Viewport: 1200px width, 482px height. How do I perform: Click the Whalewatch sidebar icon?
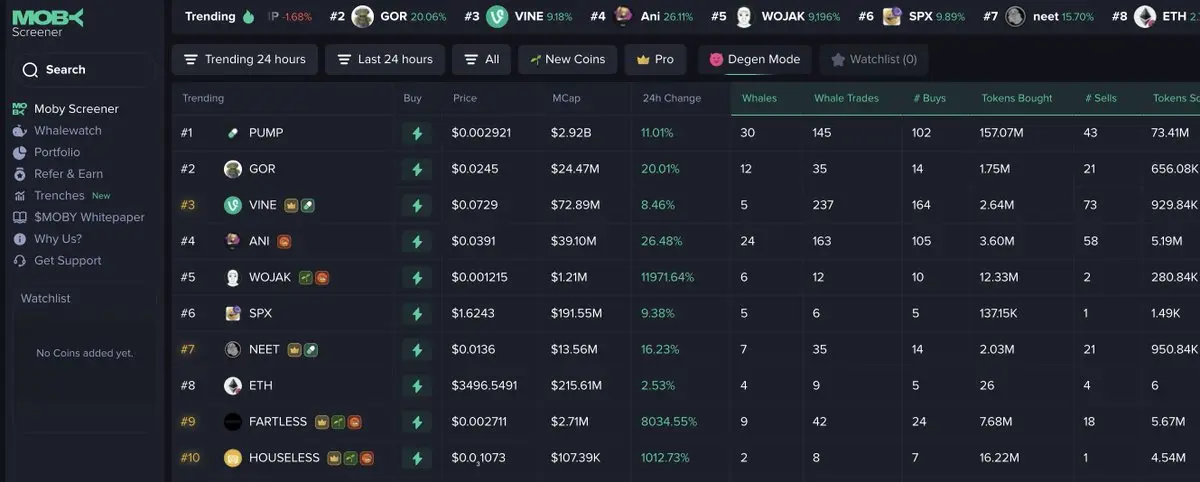(x=19, y=131)
